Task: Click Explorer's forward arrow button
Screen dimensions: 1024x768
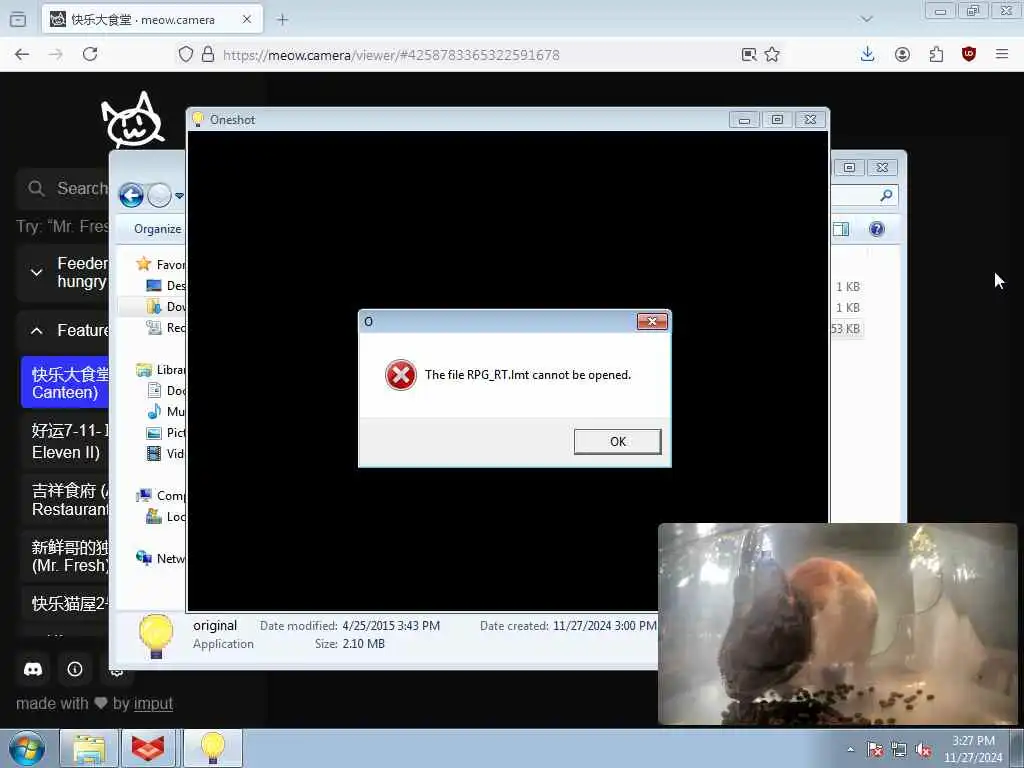Action: (159, 195)
